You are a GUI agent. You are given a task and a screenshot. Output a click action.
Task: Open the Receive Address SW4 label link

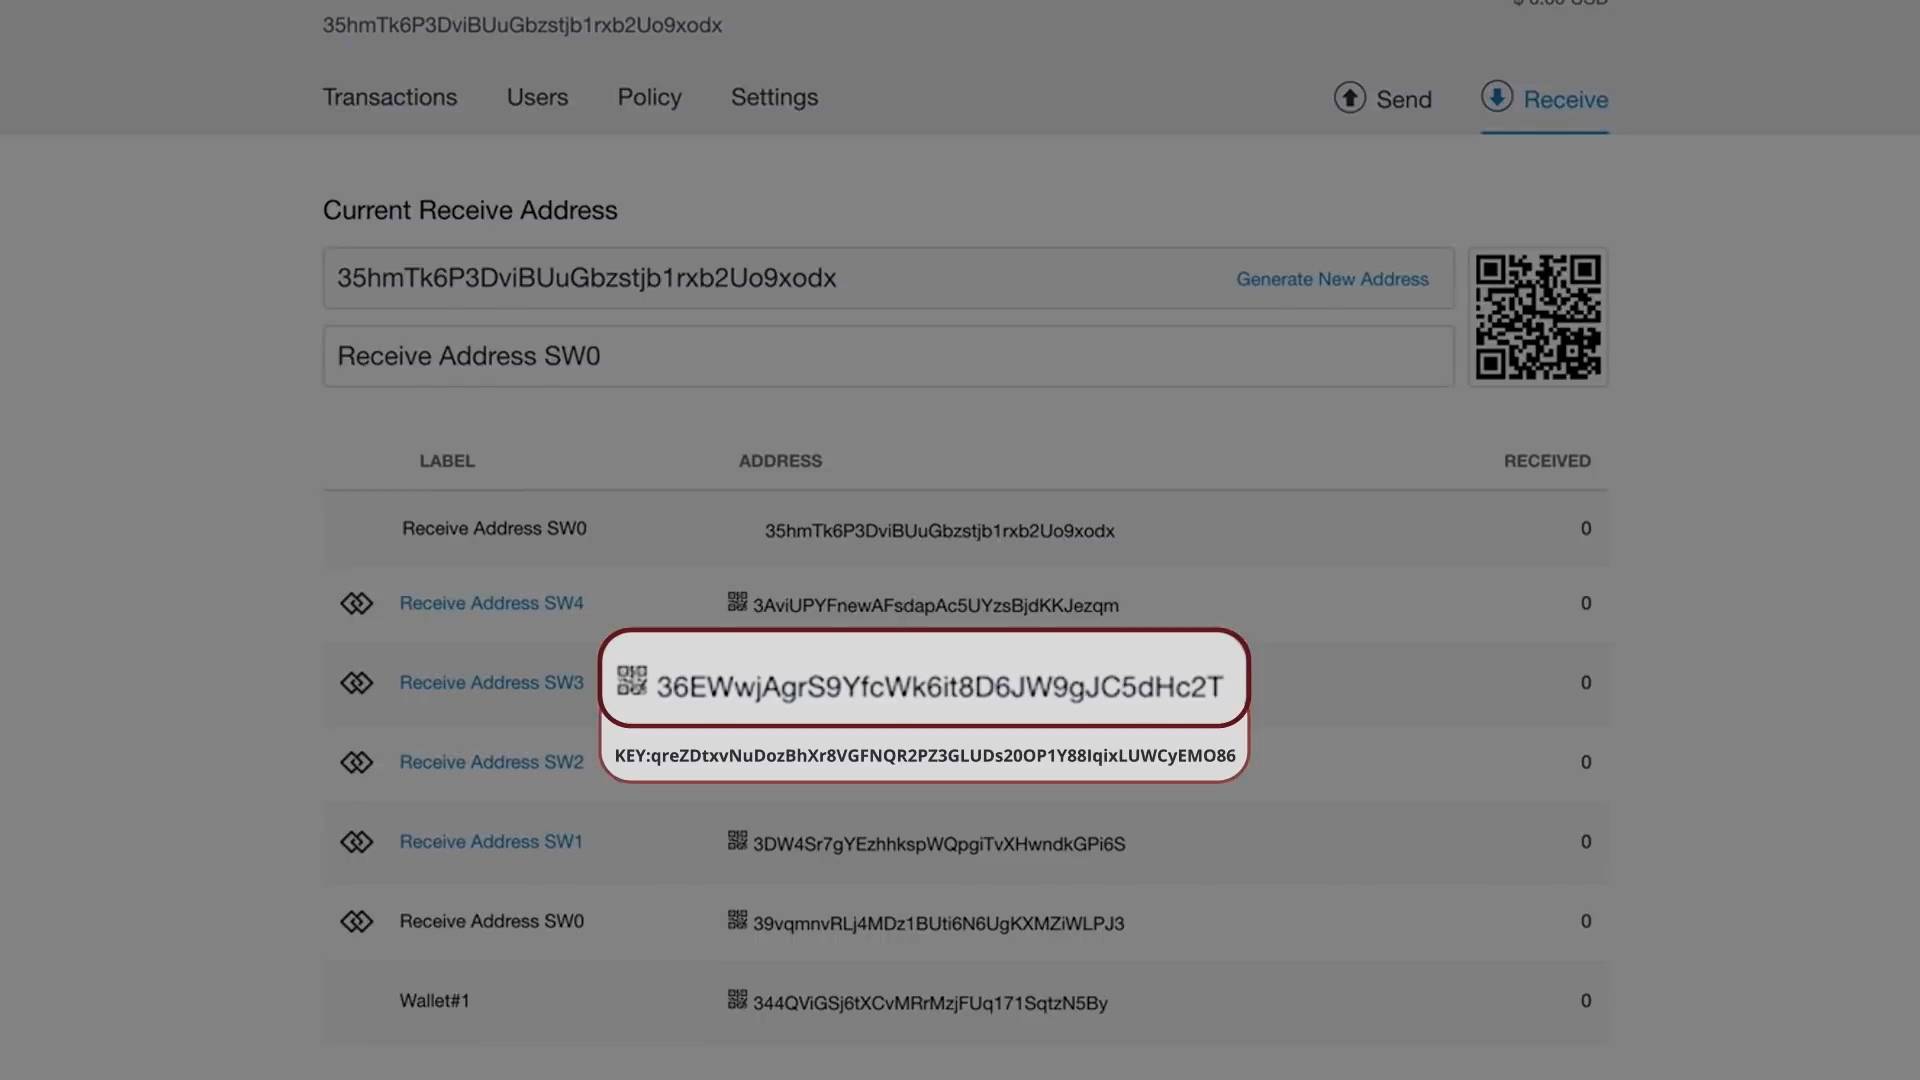[491, 604]
